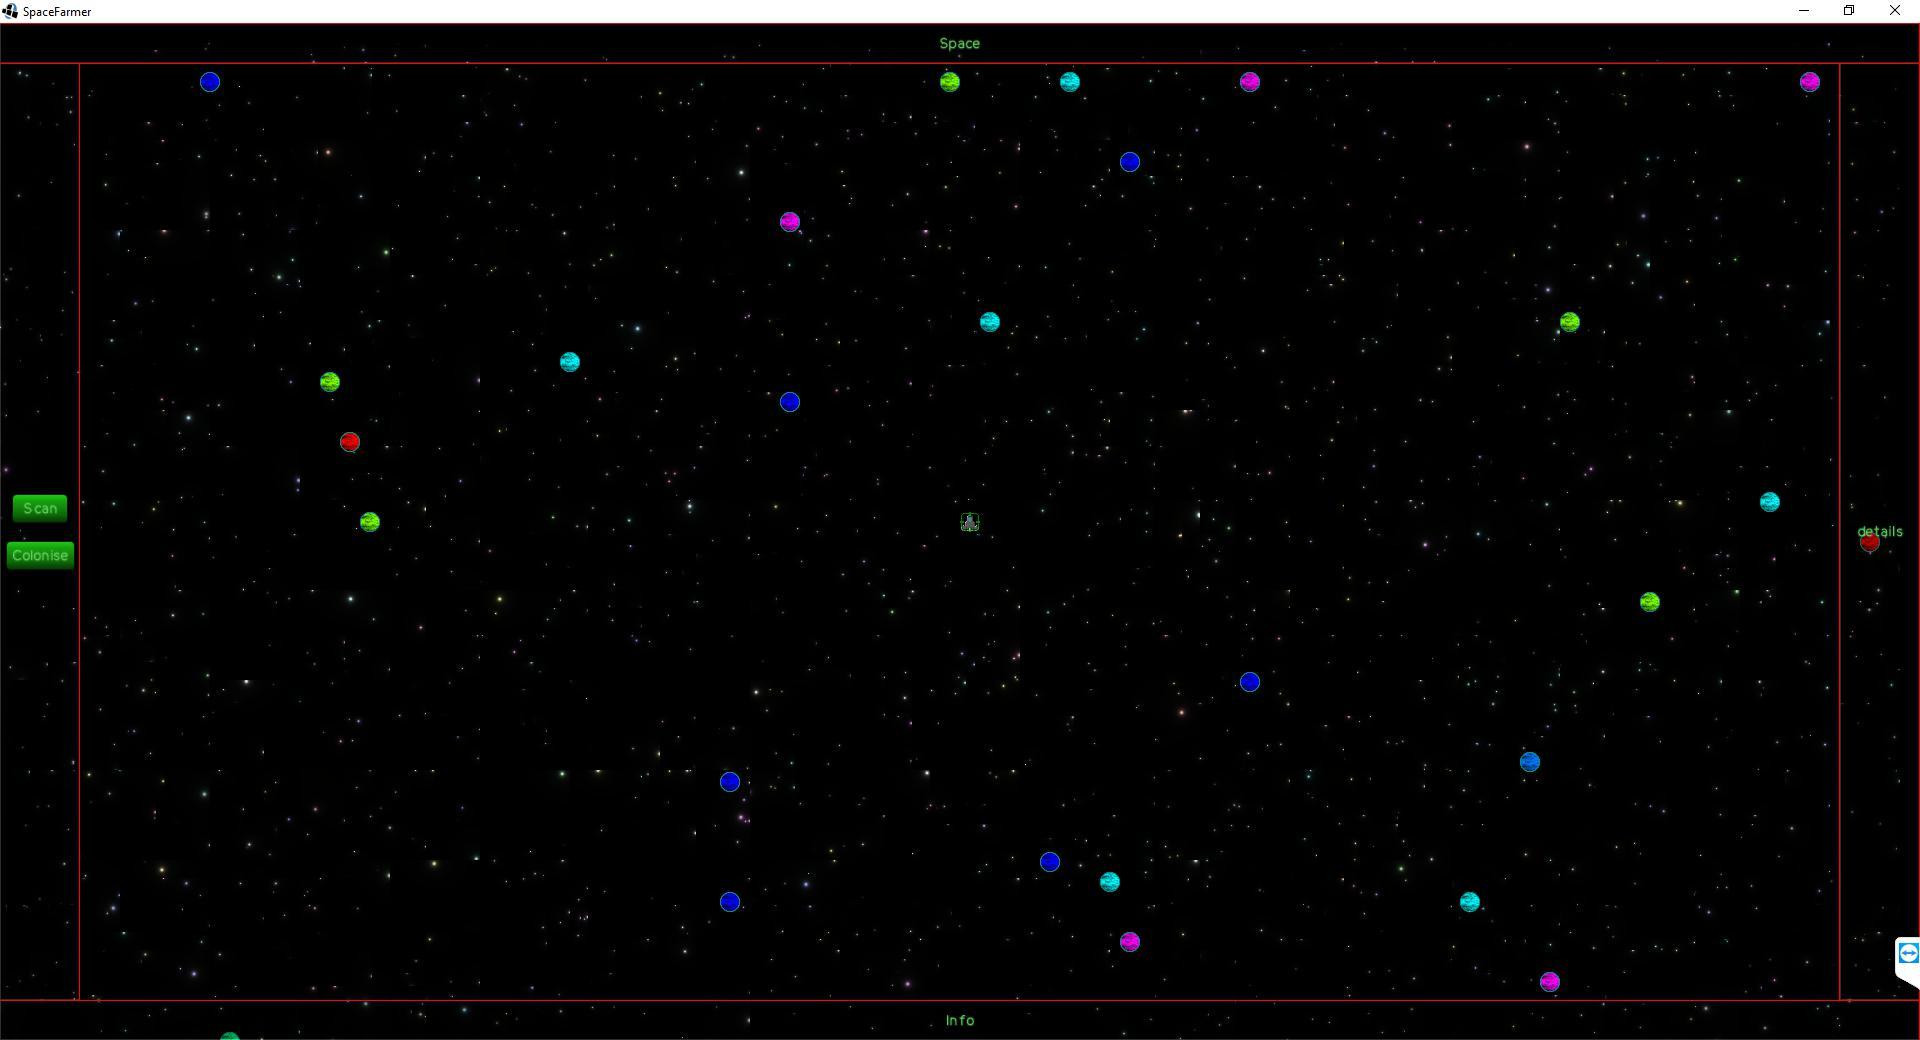The height and width of the screenshot is (1040, 1920).
Task: Select the magenta planet at the map's bottom-right corner
Action: 1550,982
